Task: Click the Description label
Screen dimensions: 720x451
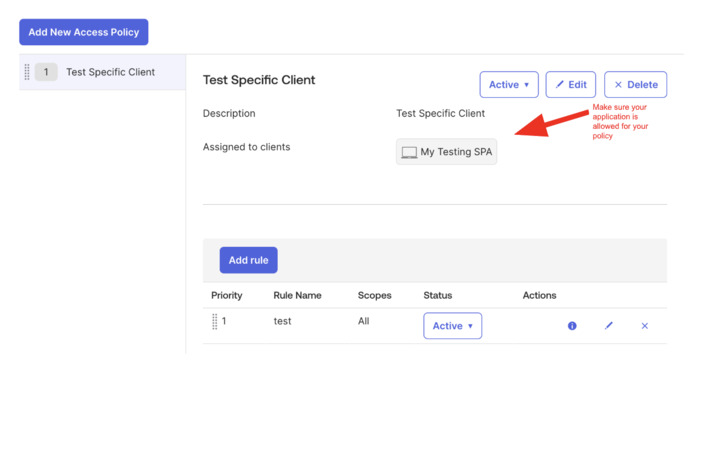Action: [229, 113]
